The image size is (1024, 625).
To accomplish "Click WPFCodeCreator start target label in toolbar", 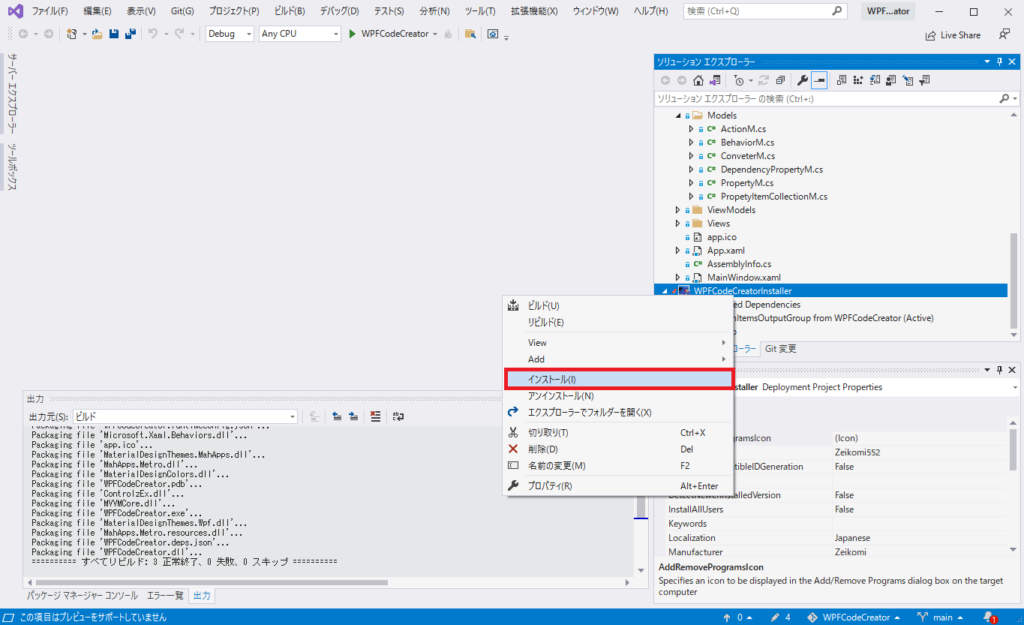I will (395, 34).
